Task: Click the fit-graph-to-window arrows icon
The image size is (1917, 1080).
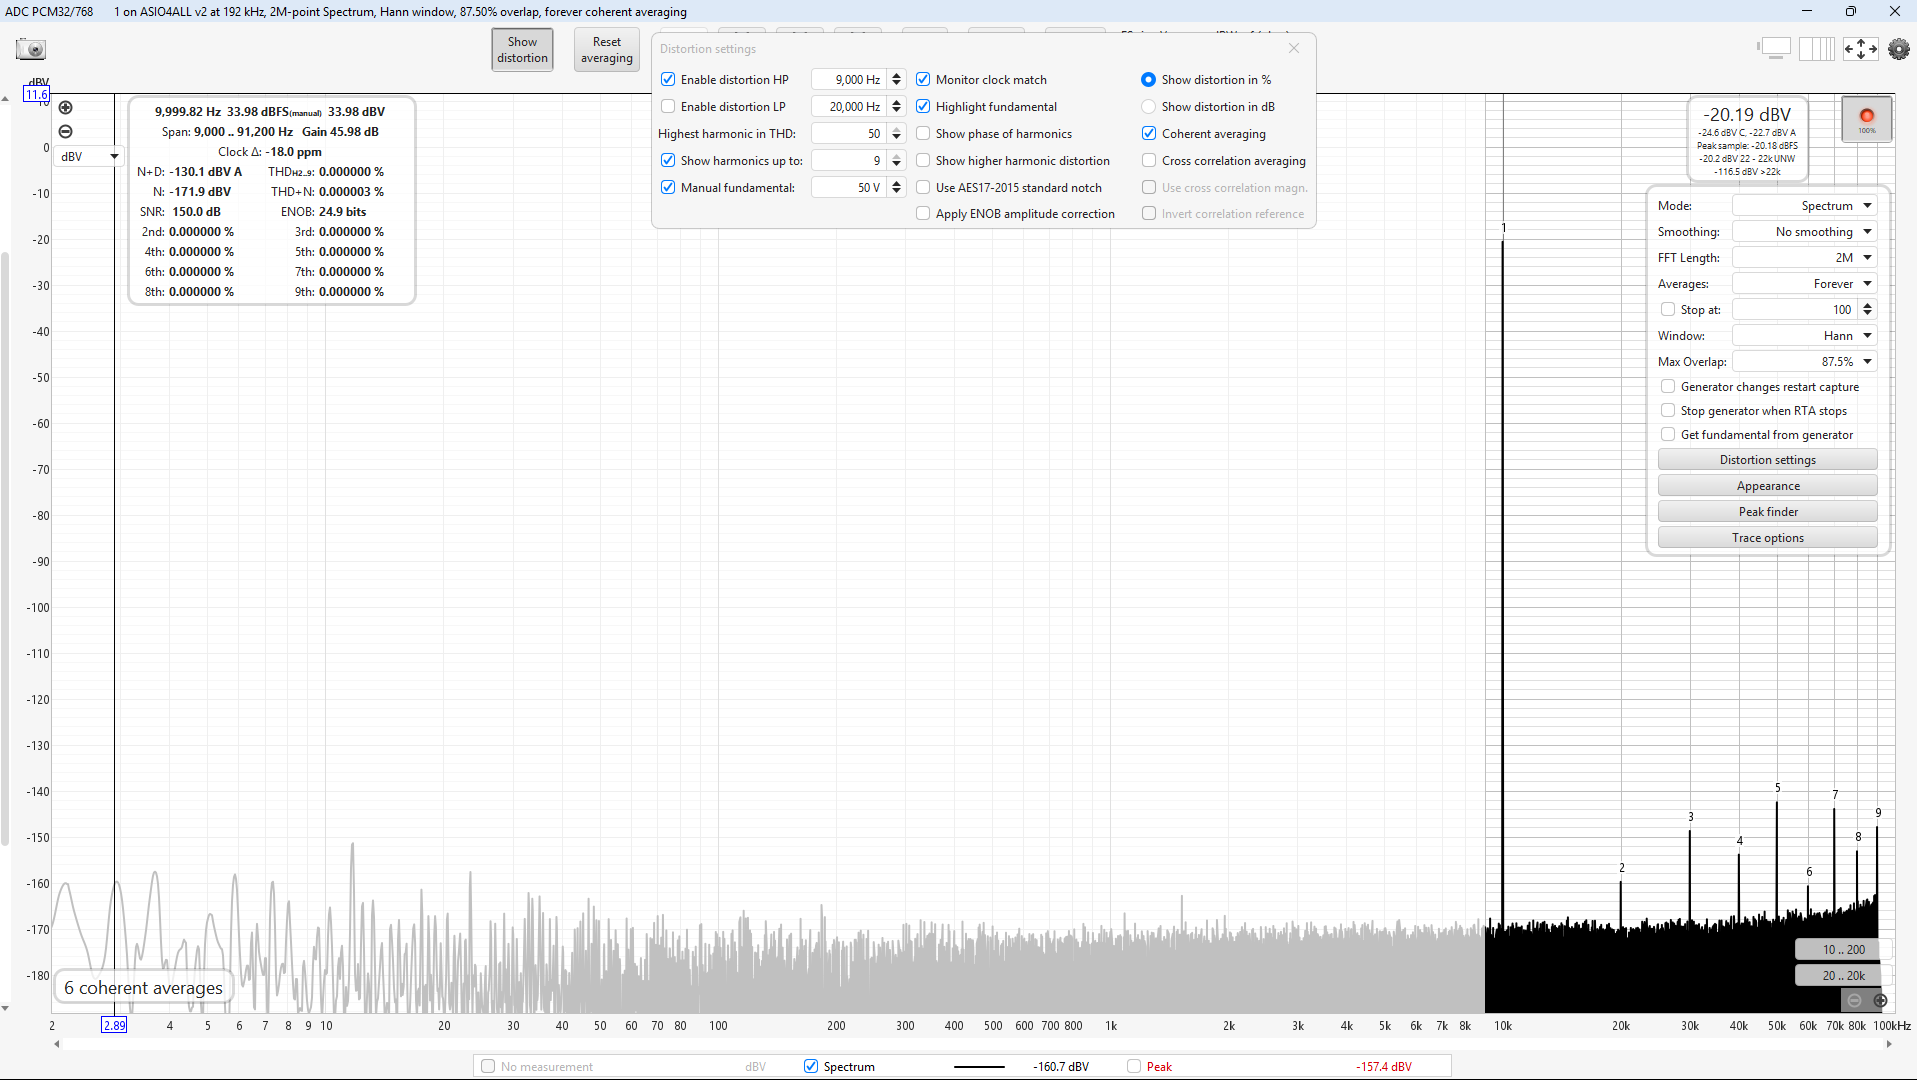Action: (1861, 48)
